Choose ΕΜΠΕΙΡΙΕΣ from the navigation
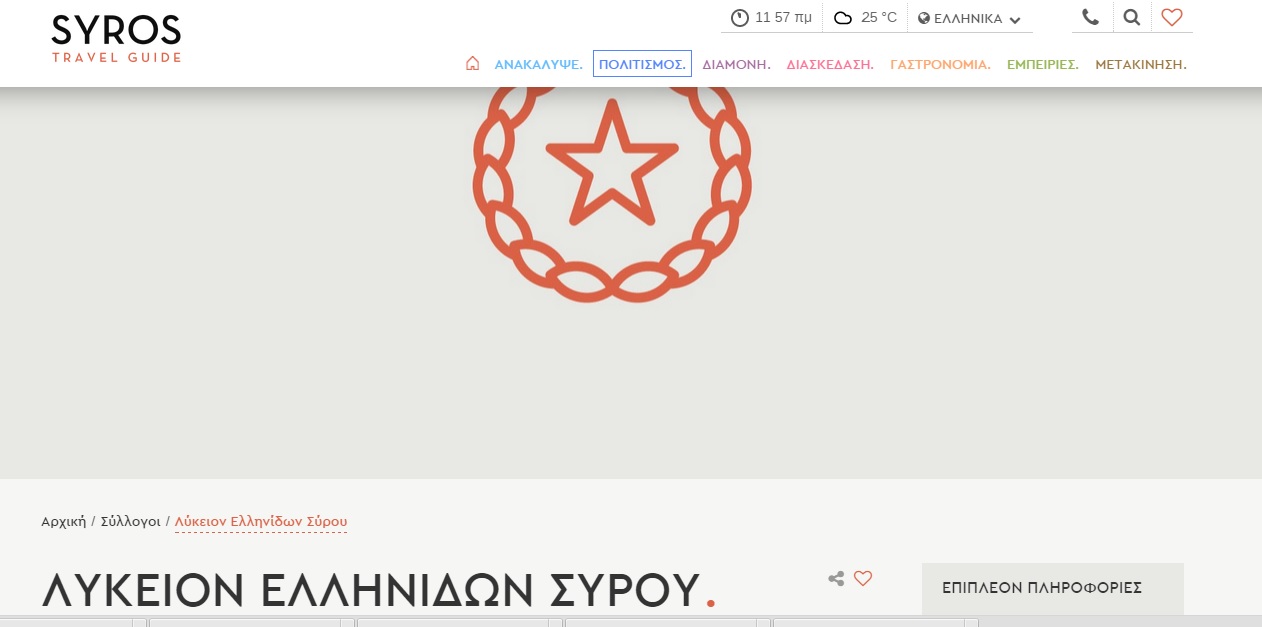1262x627 pixels. coord(1042,64)
